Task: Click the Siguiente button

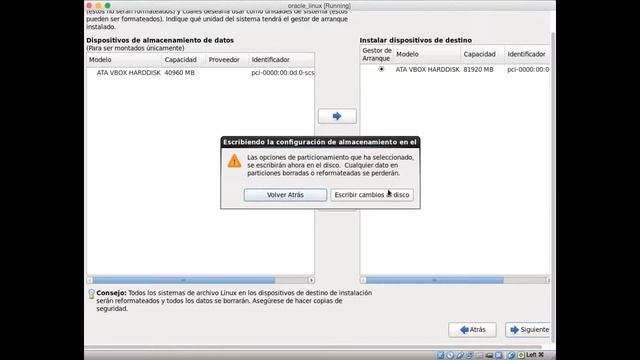Action: (529, 329)
